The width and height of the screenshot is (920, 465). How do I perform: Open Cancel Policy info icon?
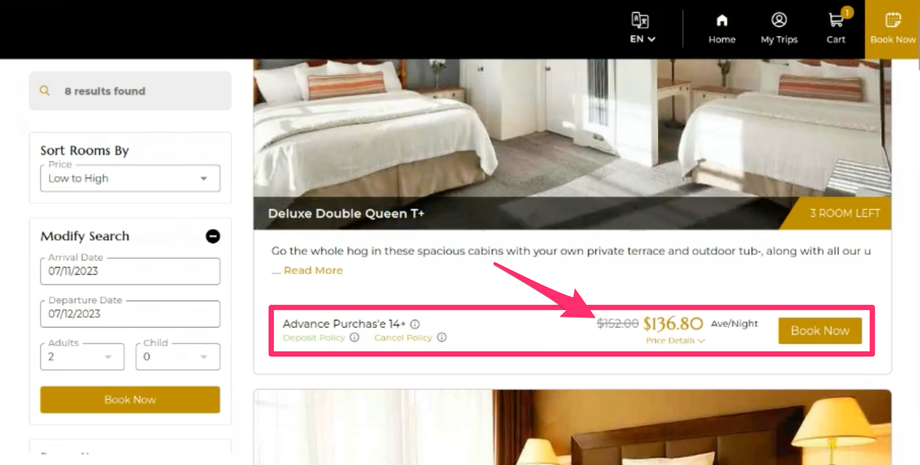coord(442,337)
